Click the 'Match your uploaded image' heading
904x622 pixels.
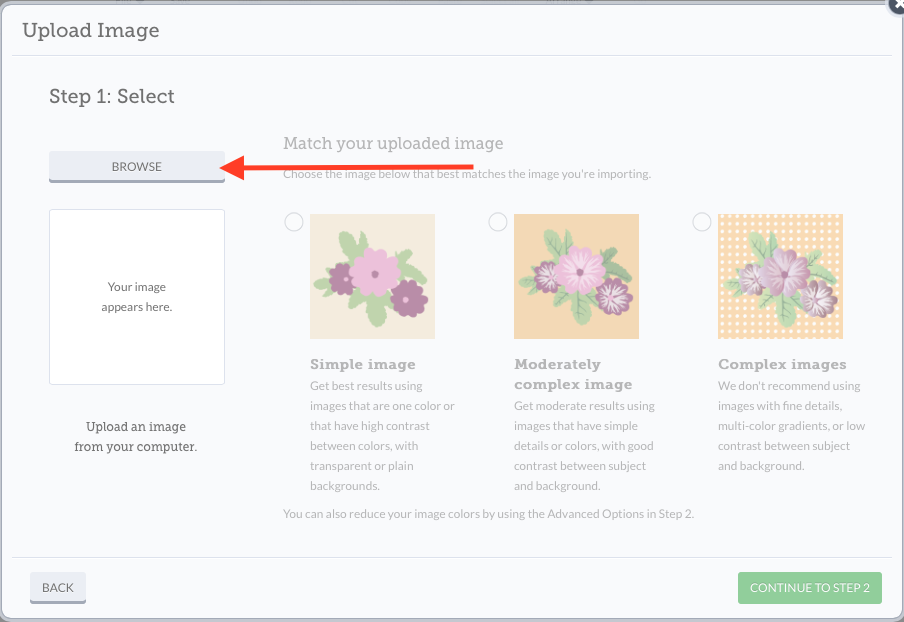point(393,143)
